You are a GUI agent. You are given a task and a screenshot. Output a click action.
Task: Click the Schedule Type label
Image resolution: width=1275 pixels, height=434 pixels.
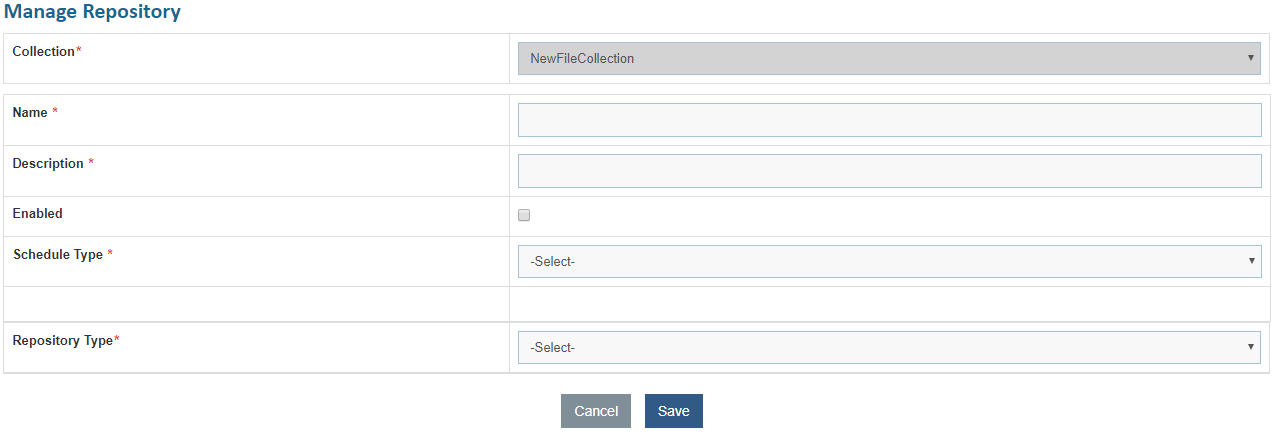58,255
